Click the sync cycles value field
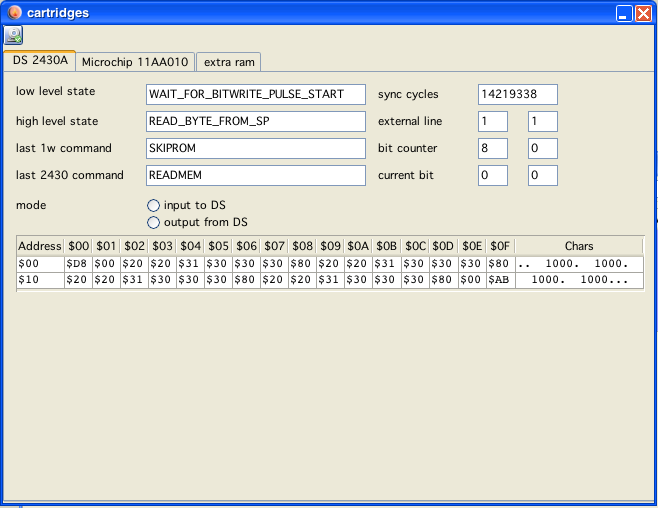This screenshot has width=658, height=508. (517, 94)
